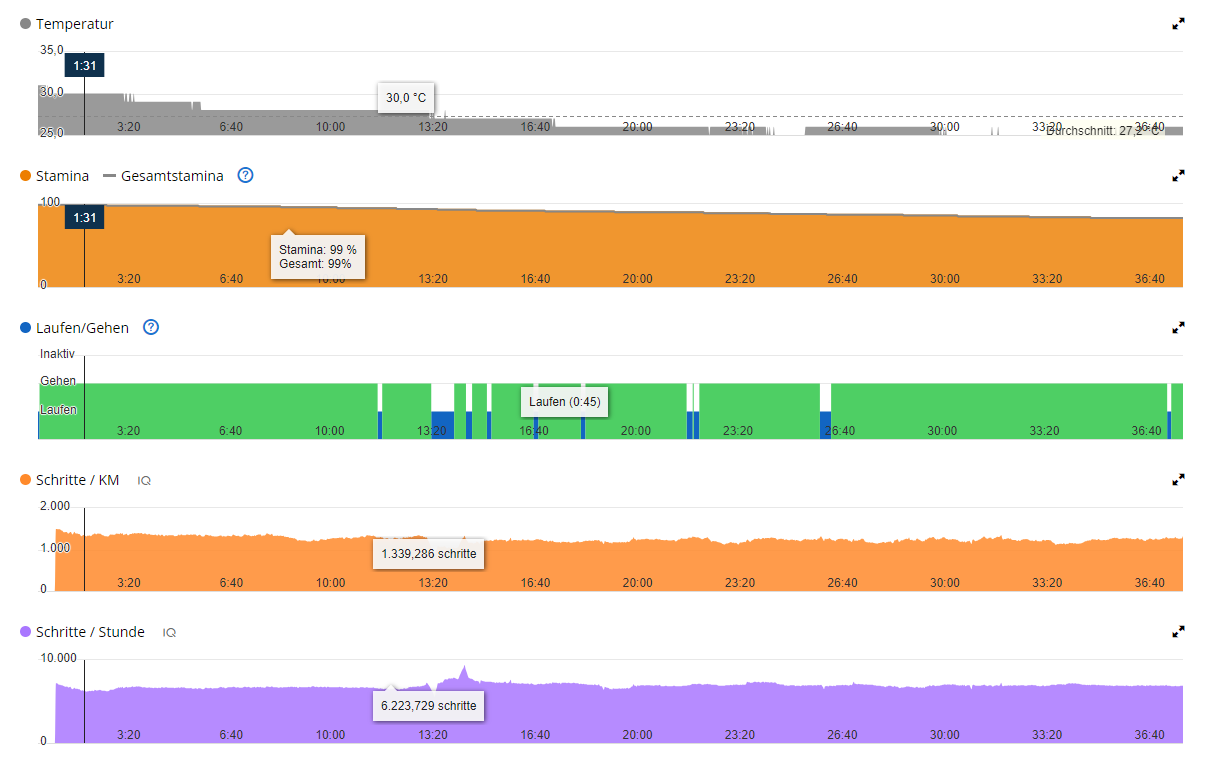This screenshot has width=1224, height=774.
Task: Click the 1:31 time marker on Temperatur chart
Action: point(84,65)
